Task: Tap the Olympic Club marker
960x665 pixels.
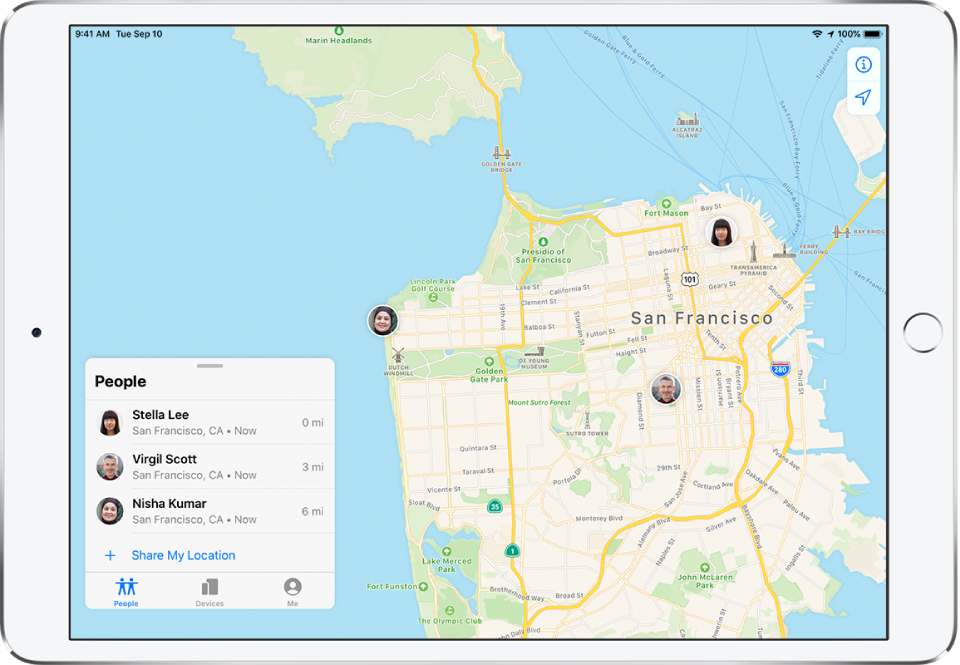Action: 450,611
